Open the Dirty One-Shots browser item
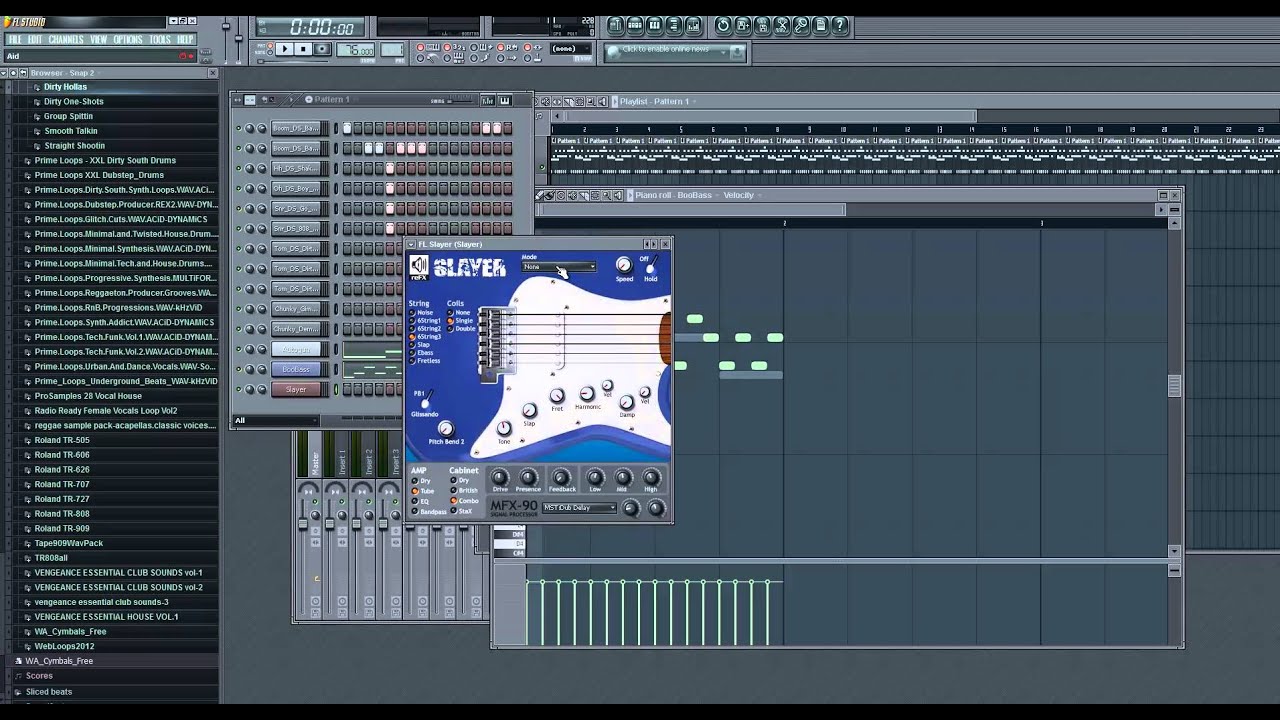1280x720 pixels. (x=74, y=101)
